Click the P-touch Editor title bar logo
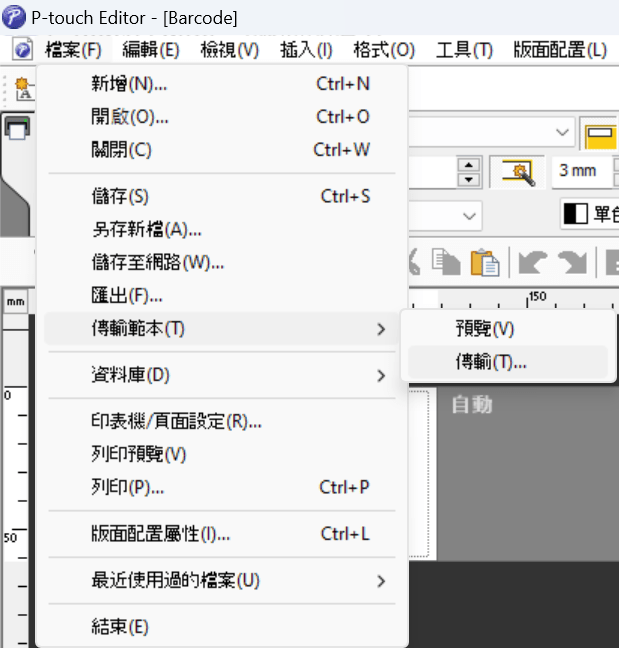The width and height of the screenshot is (619, 648). point(14,17)
